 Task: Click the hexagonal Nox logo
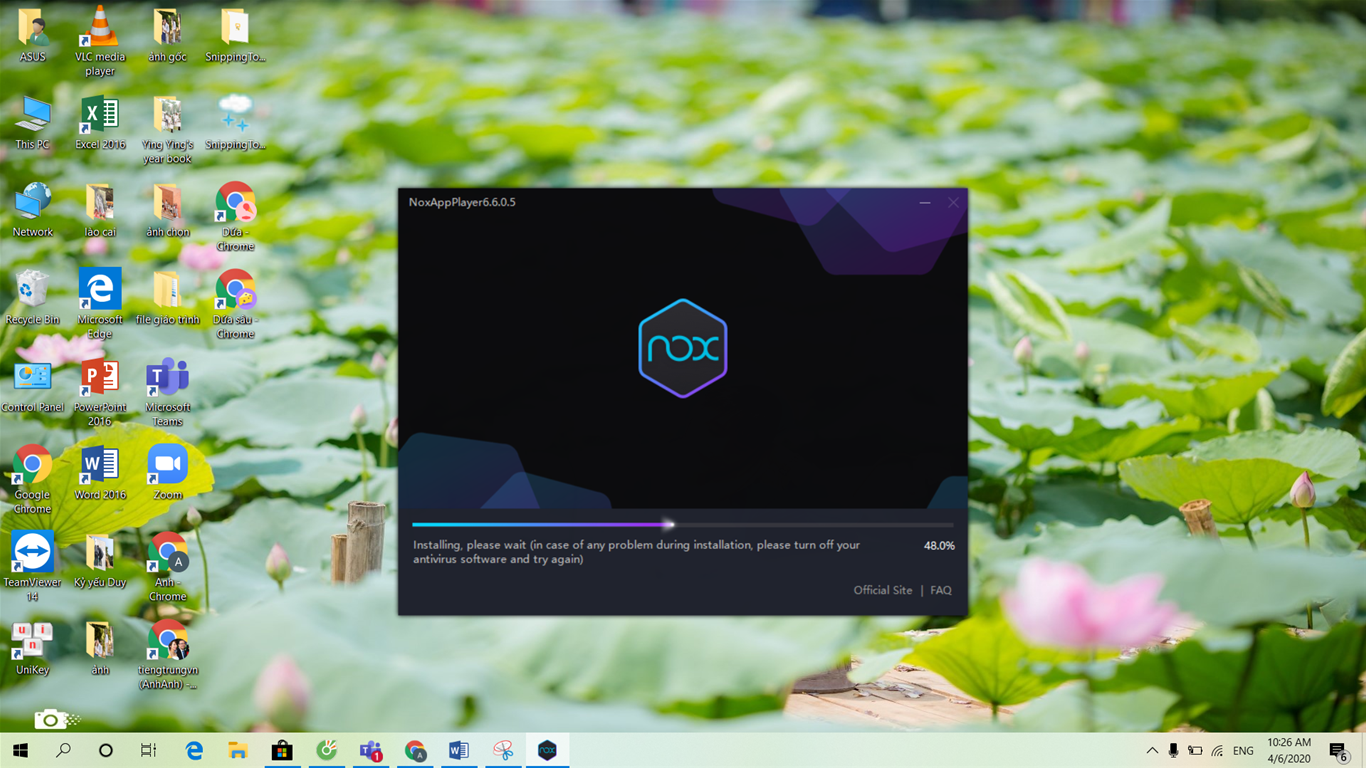point(683,348)
